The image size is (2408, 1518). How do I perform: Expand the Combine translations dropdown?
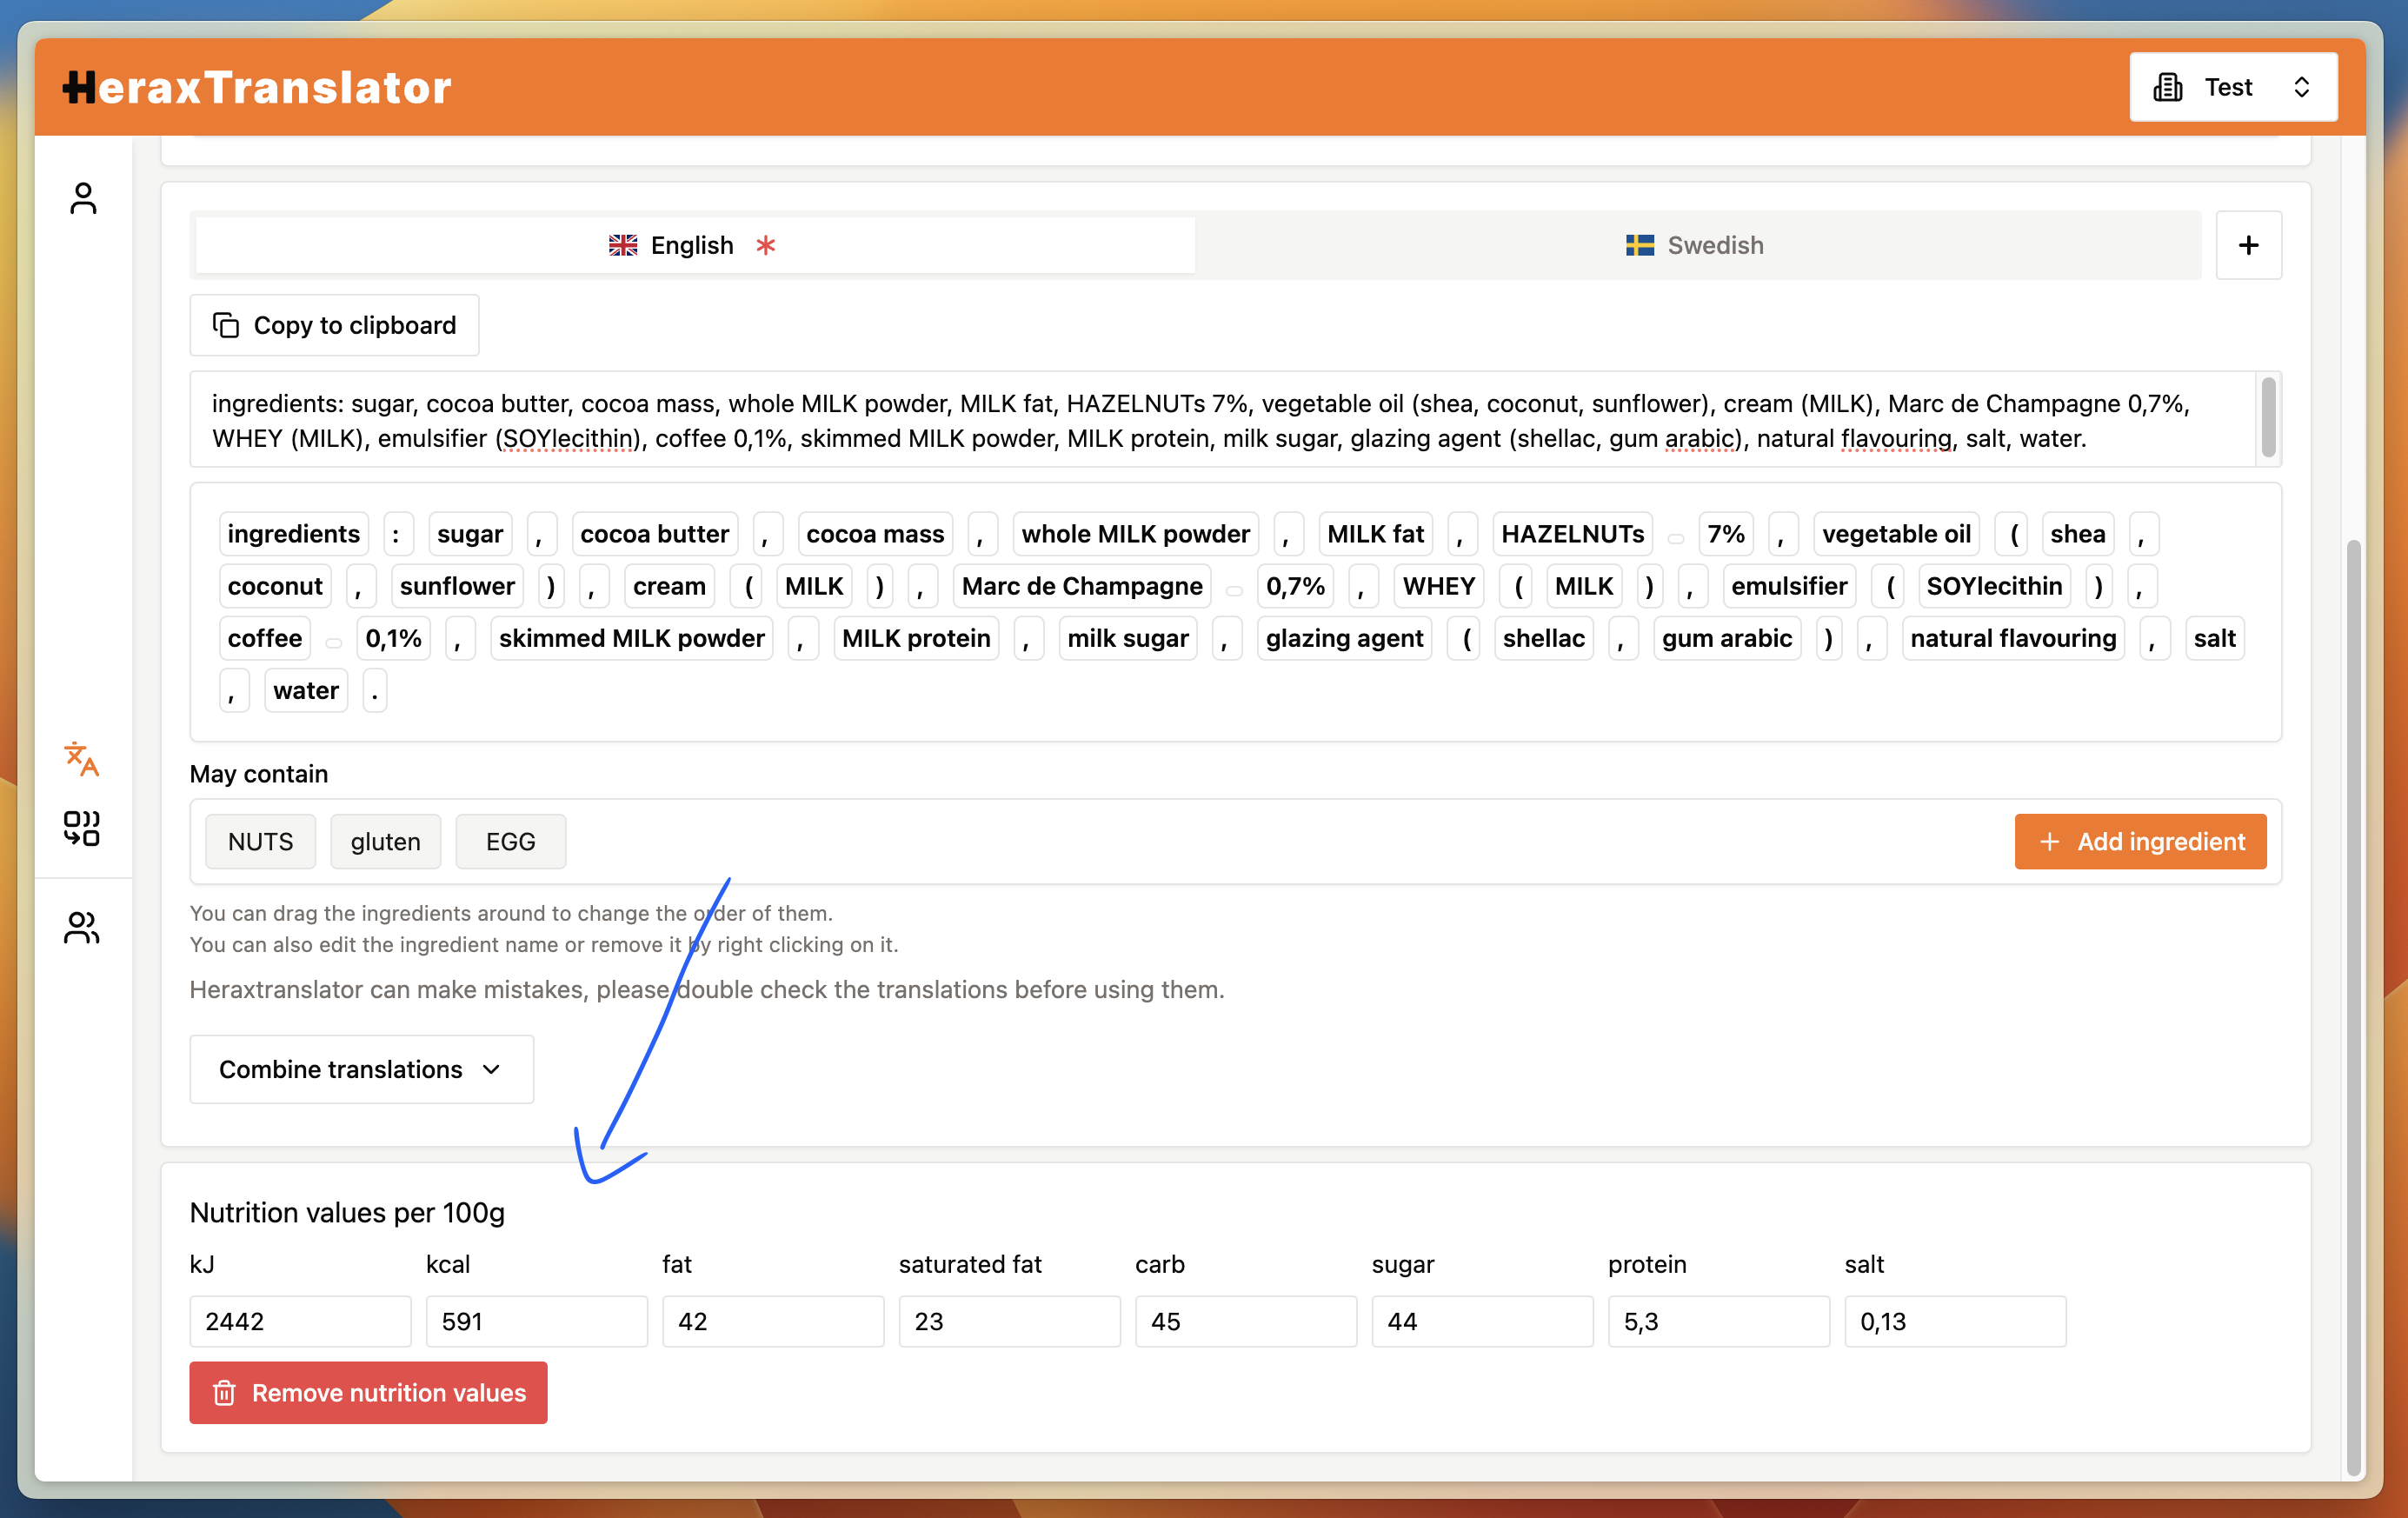tap(361, 1069)
